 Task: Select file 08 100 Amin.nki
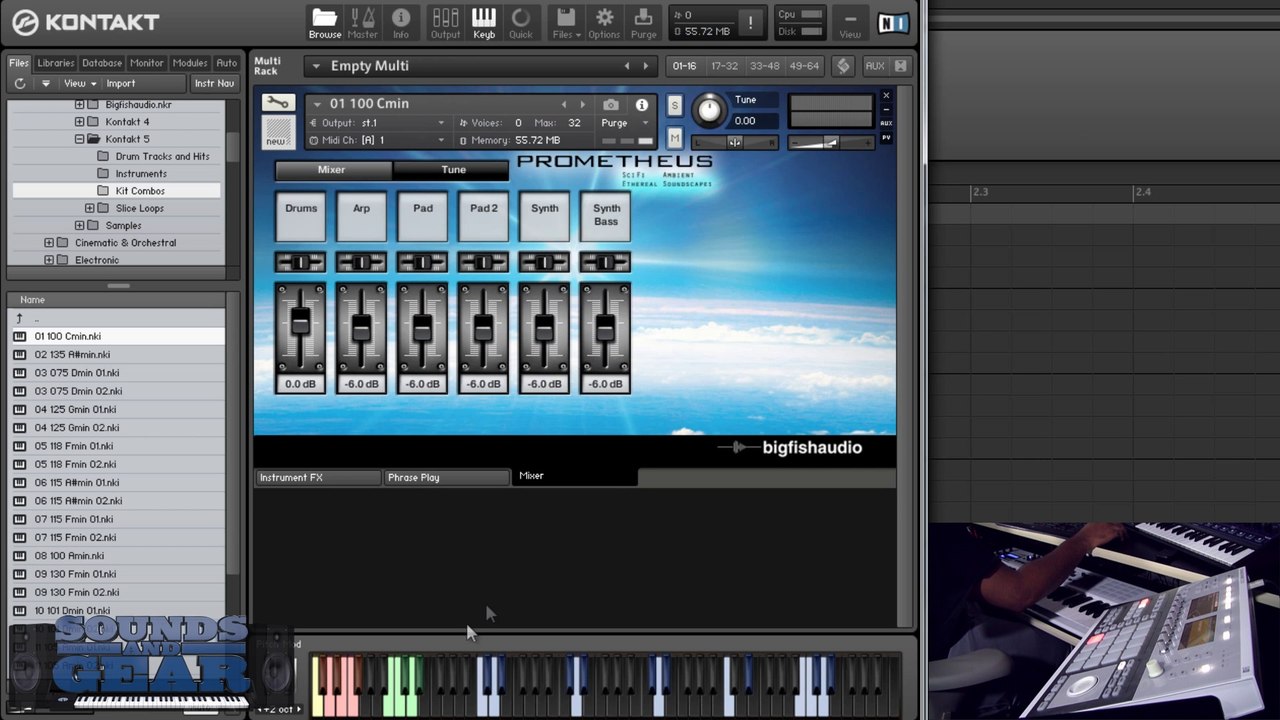click(118, 556)
